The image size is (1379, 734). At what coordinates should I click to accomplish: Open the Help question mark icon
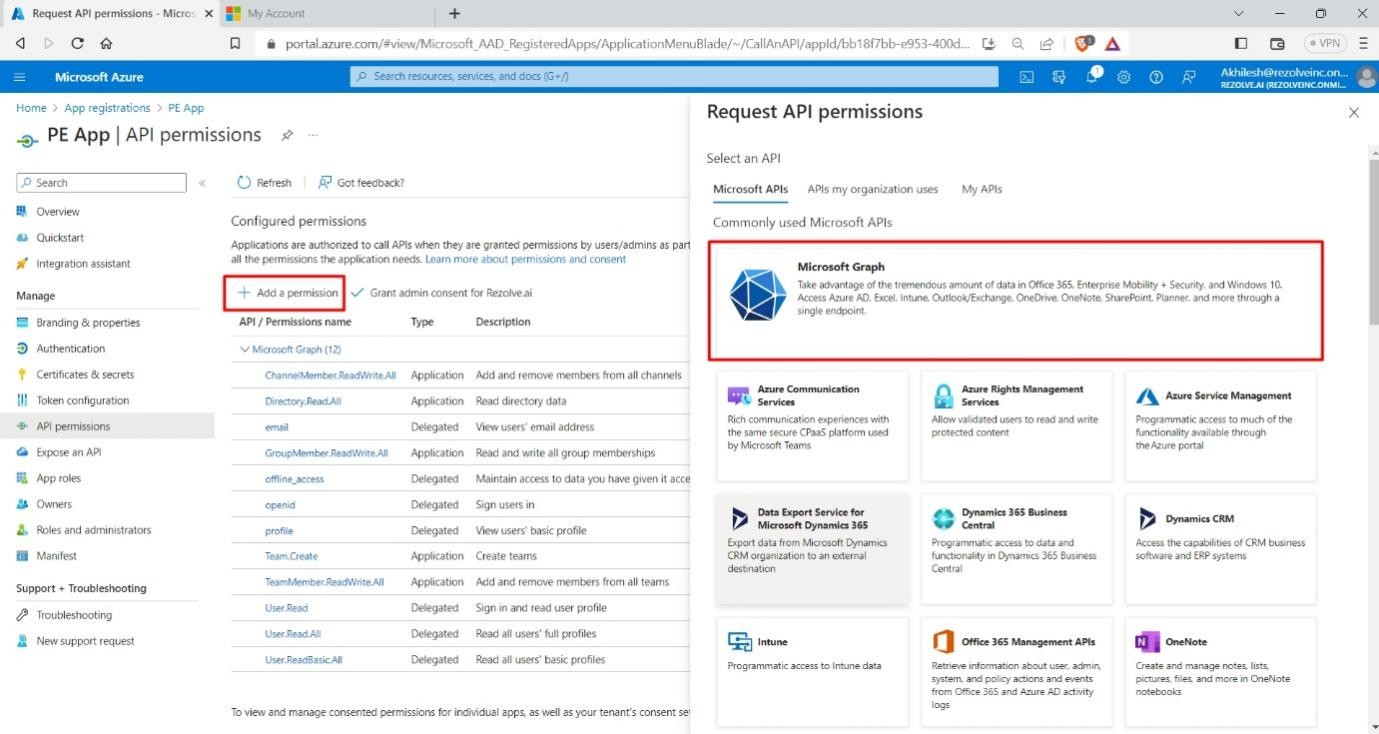pyautogui.click(x=1156, y=77)
